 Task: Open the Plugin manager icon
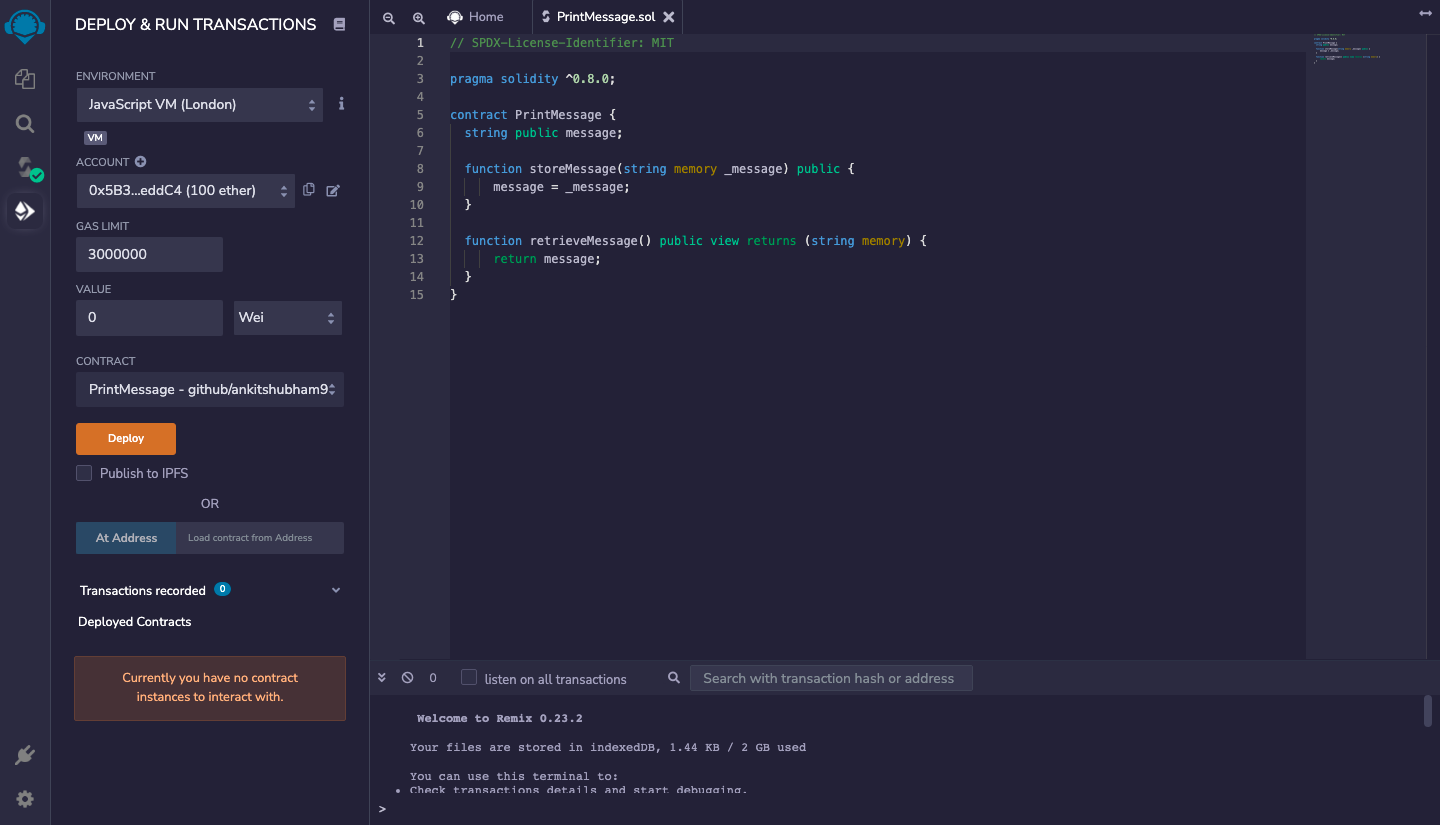[x=25, y=755]
